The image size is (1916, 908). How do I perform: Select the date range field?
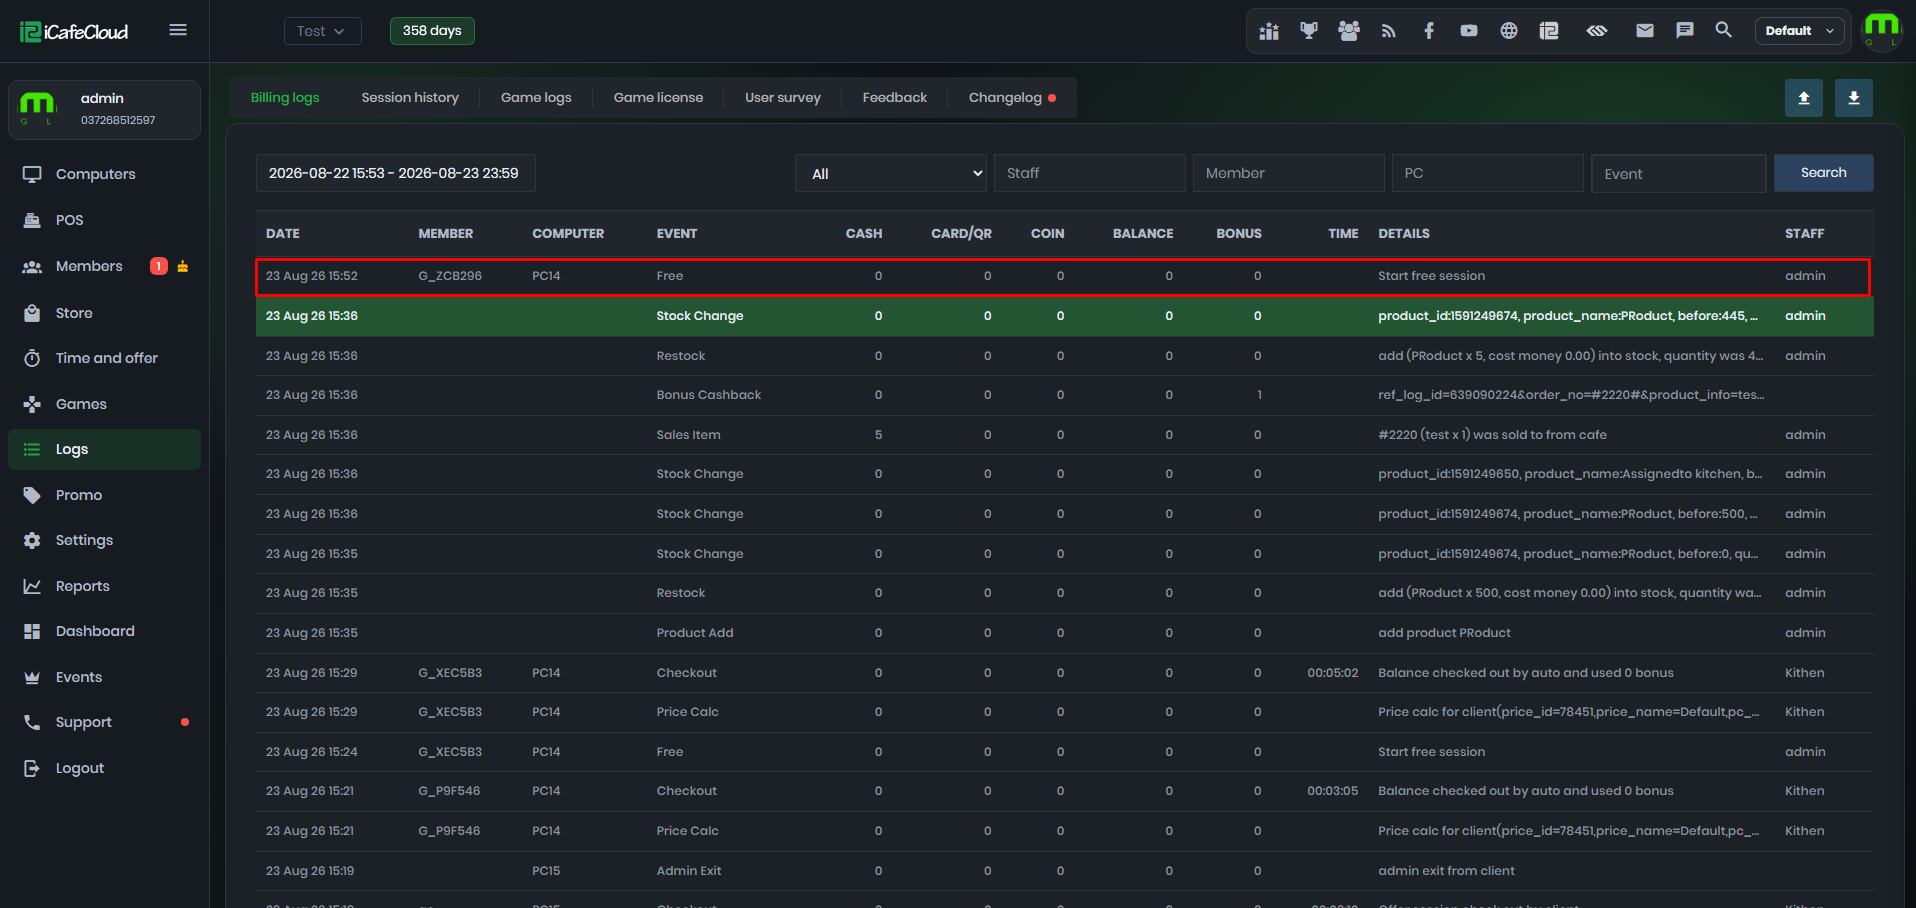(x=395, y=173)
